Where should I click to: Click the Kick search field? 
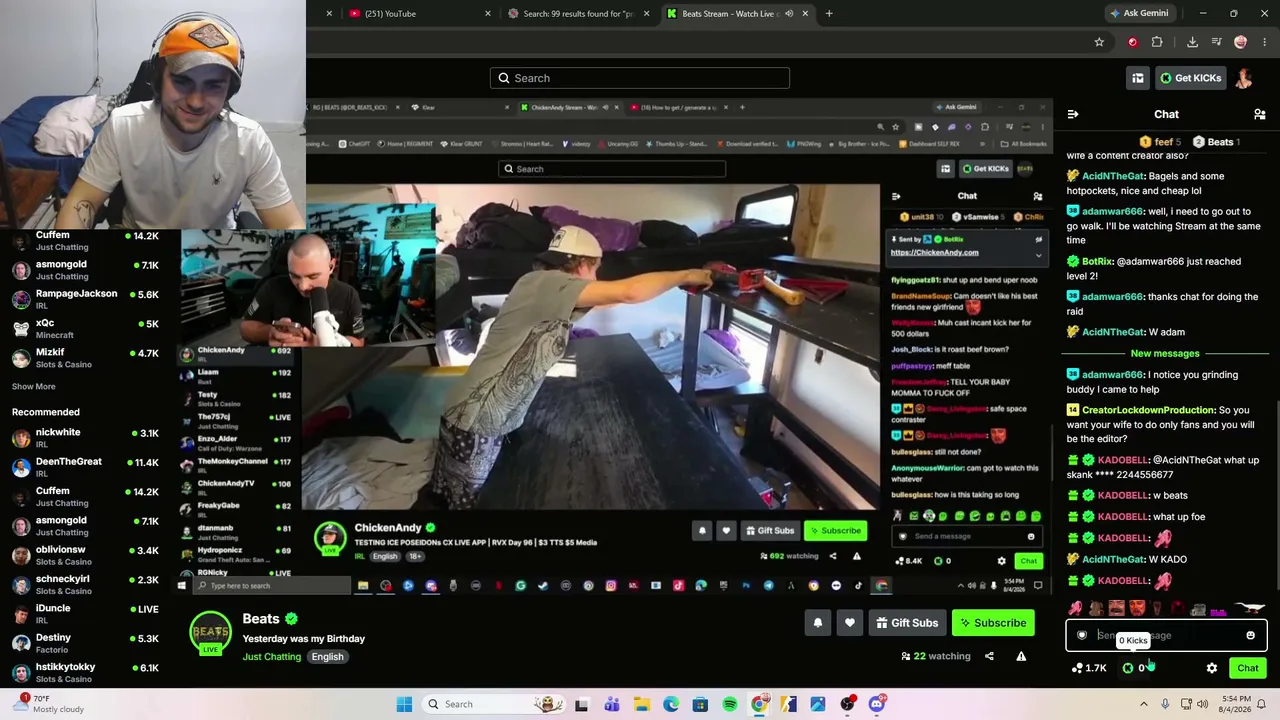640,78
